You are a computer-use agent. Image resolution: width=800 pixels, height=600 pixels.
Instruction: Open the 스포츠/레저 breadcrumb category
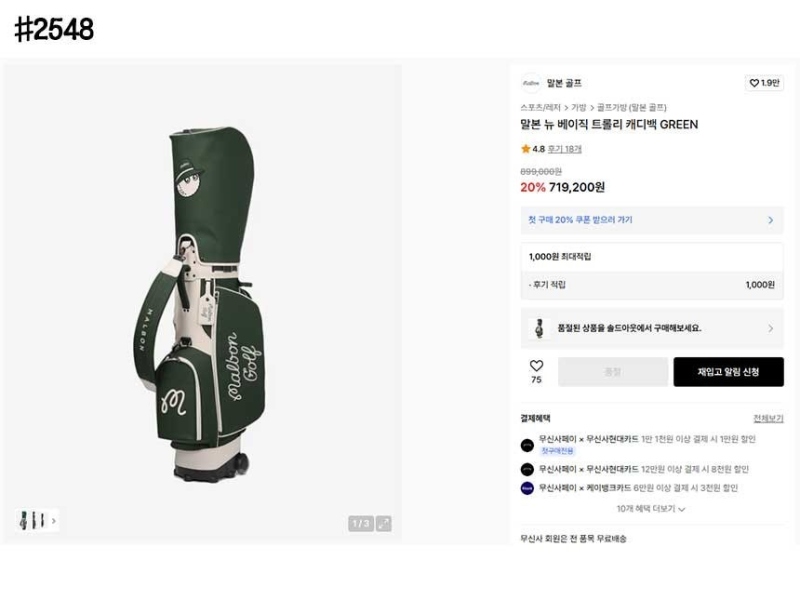[540, 107]
